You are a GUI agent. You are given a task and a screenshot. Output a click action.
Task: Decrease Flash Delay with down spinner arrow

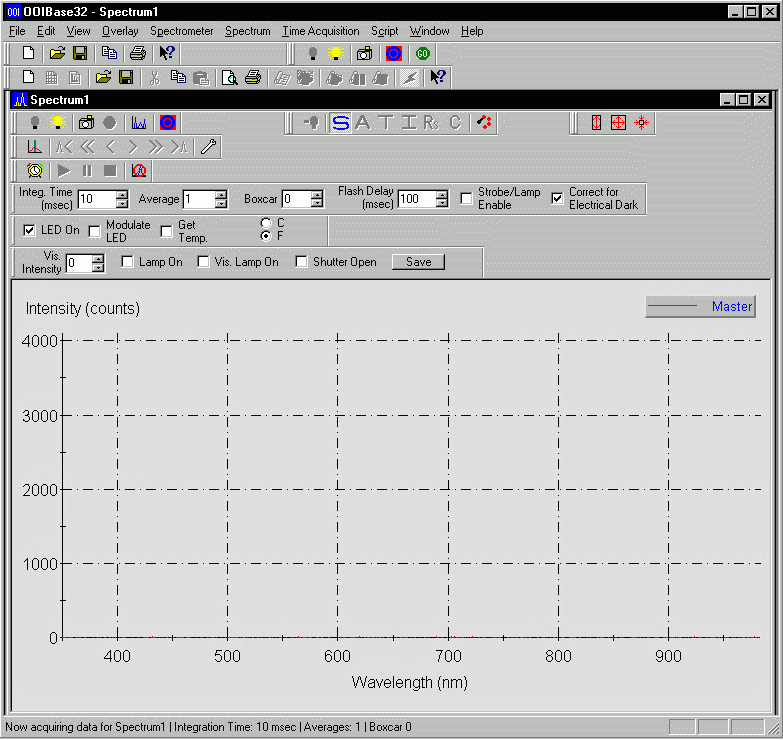pyautogui.click(x=442, y=203)
